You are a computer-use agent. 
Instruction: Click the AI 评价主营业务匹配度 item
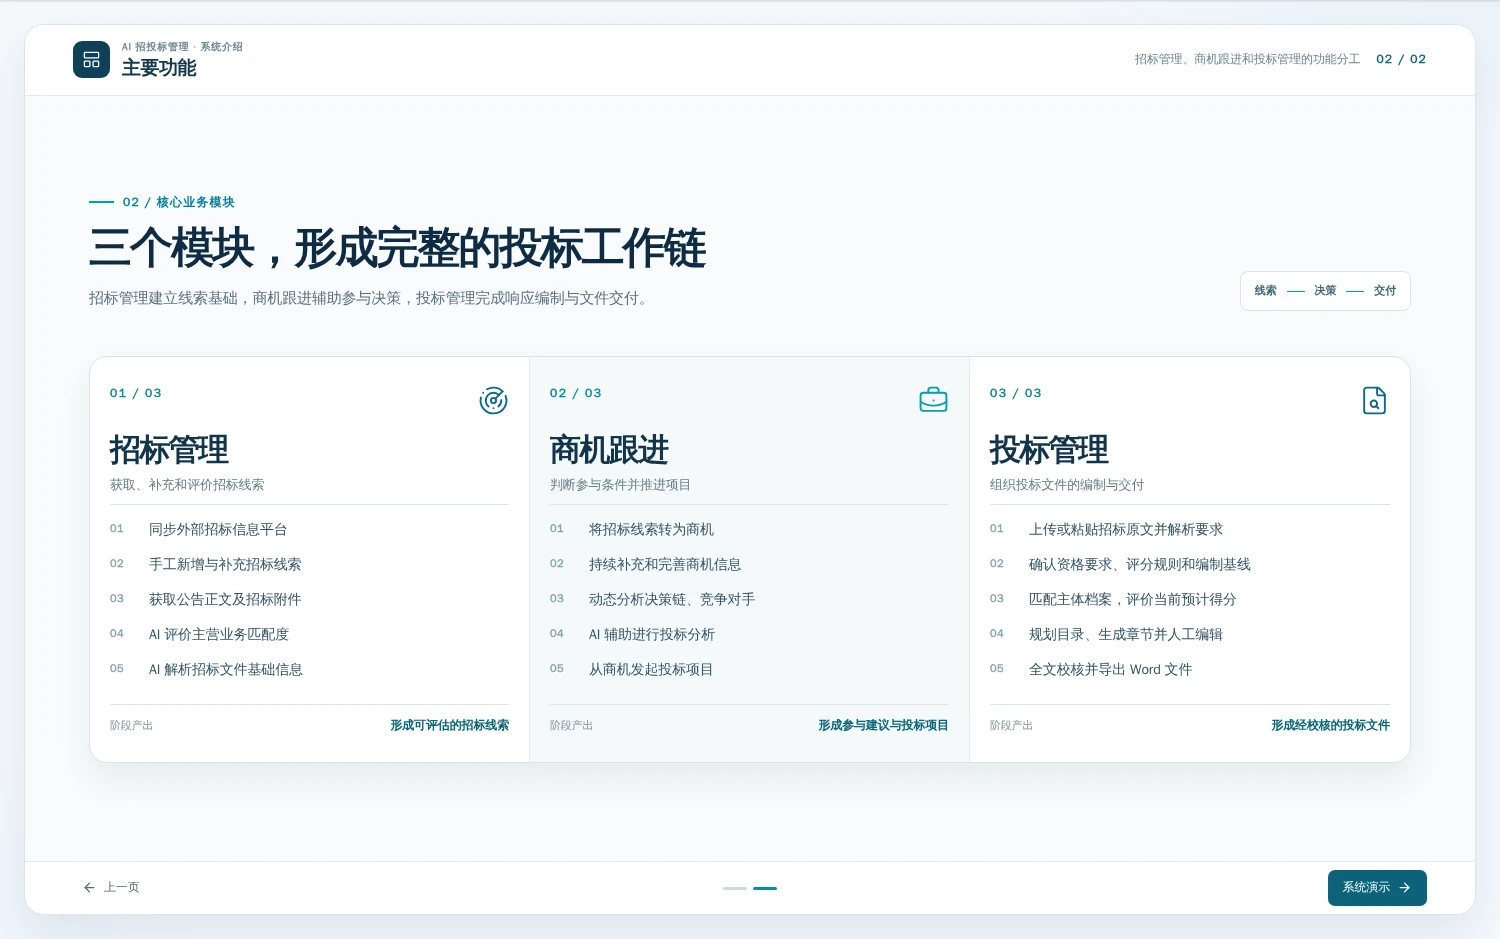coord(219,634)
